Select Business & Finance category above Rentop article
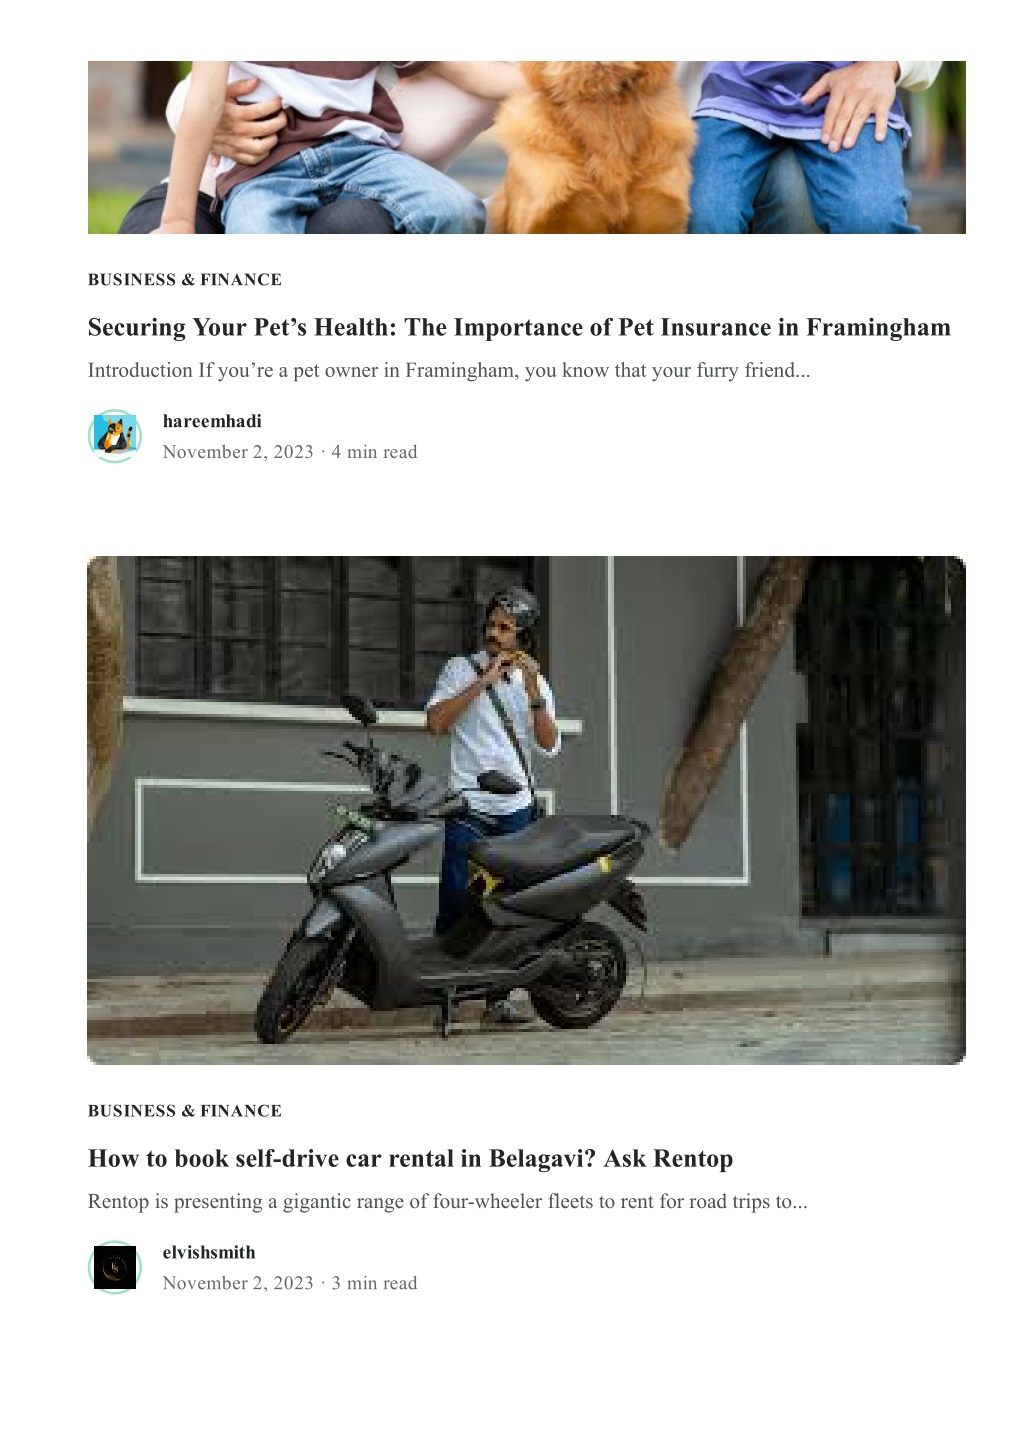 pos(185,1111)
